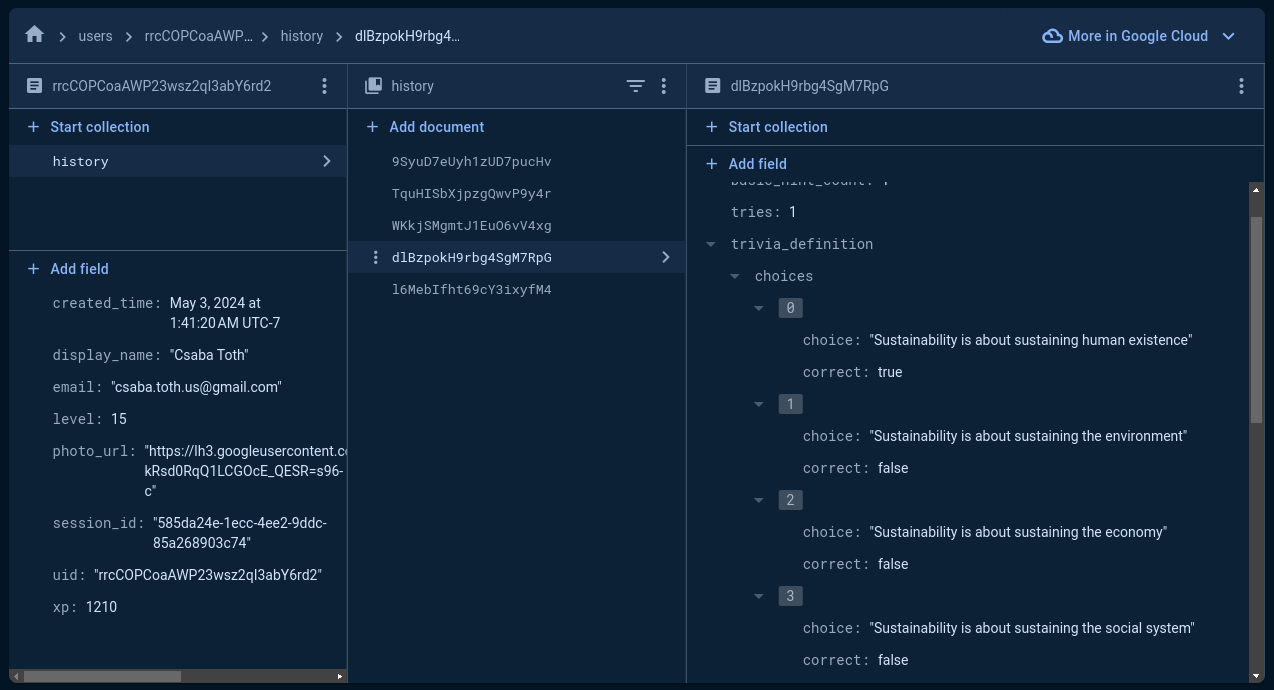Screen dimensions: 1274x690
Task: Click the choice "sustaining the economy" value
Action: [x=1018, y=532]
